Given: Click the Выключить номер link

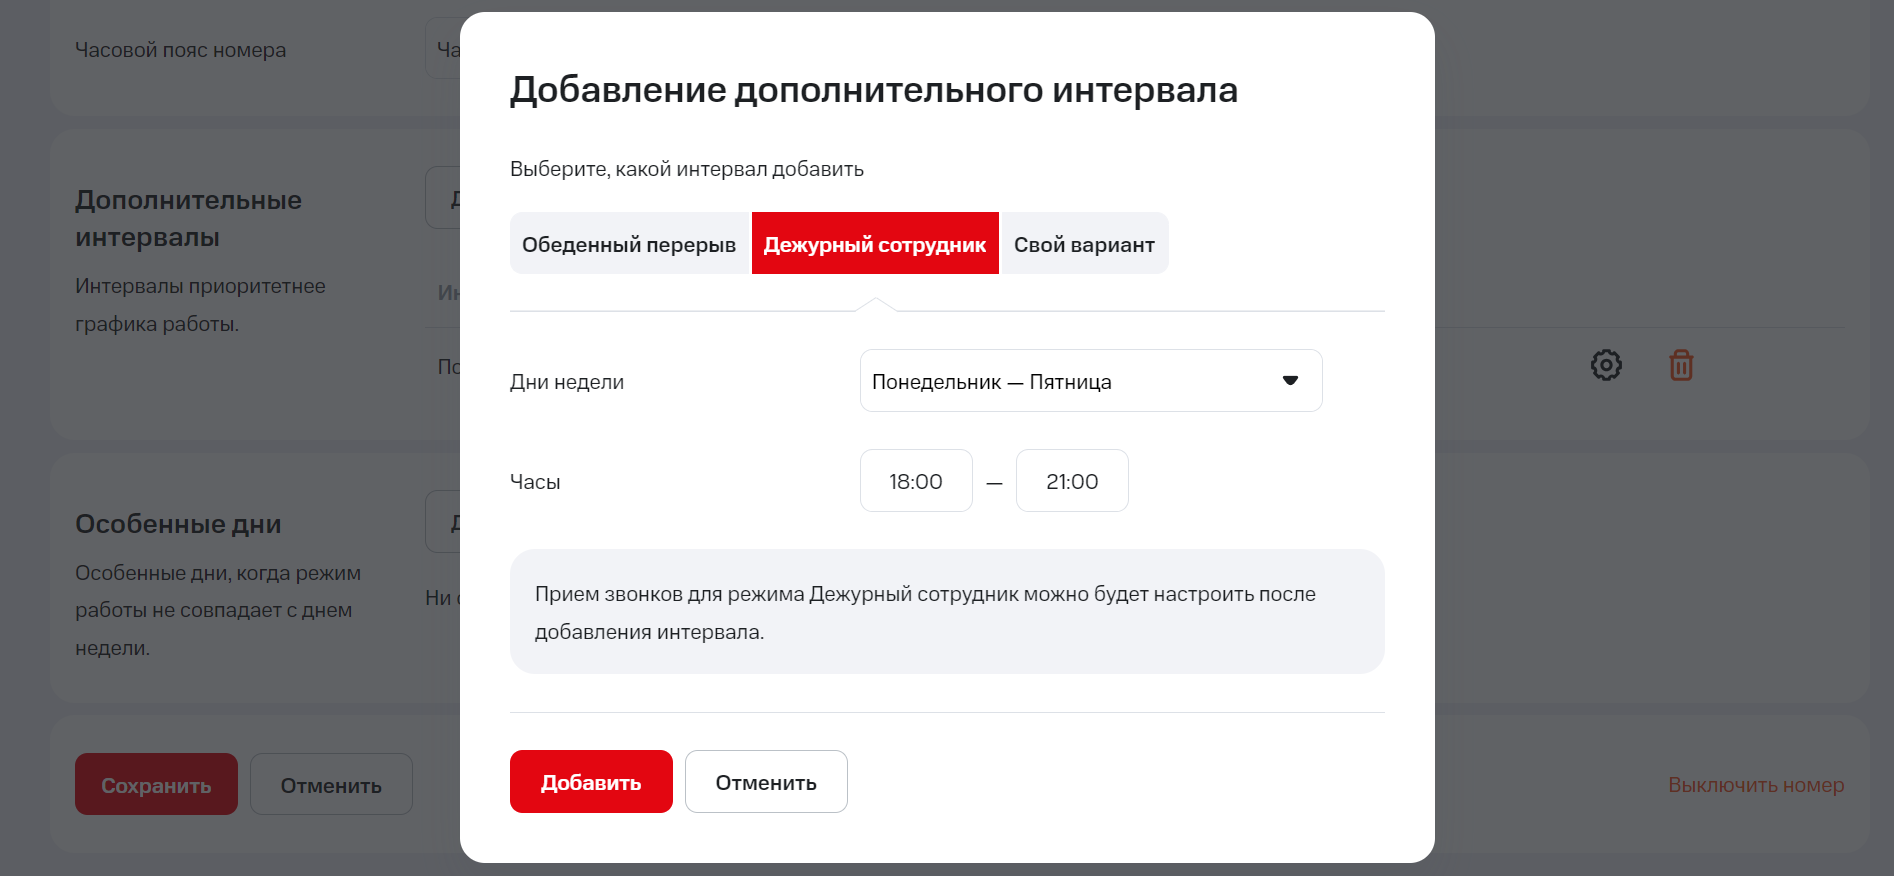Looking at the screenshot, I should click(1755, 785).
